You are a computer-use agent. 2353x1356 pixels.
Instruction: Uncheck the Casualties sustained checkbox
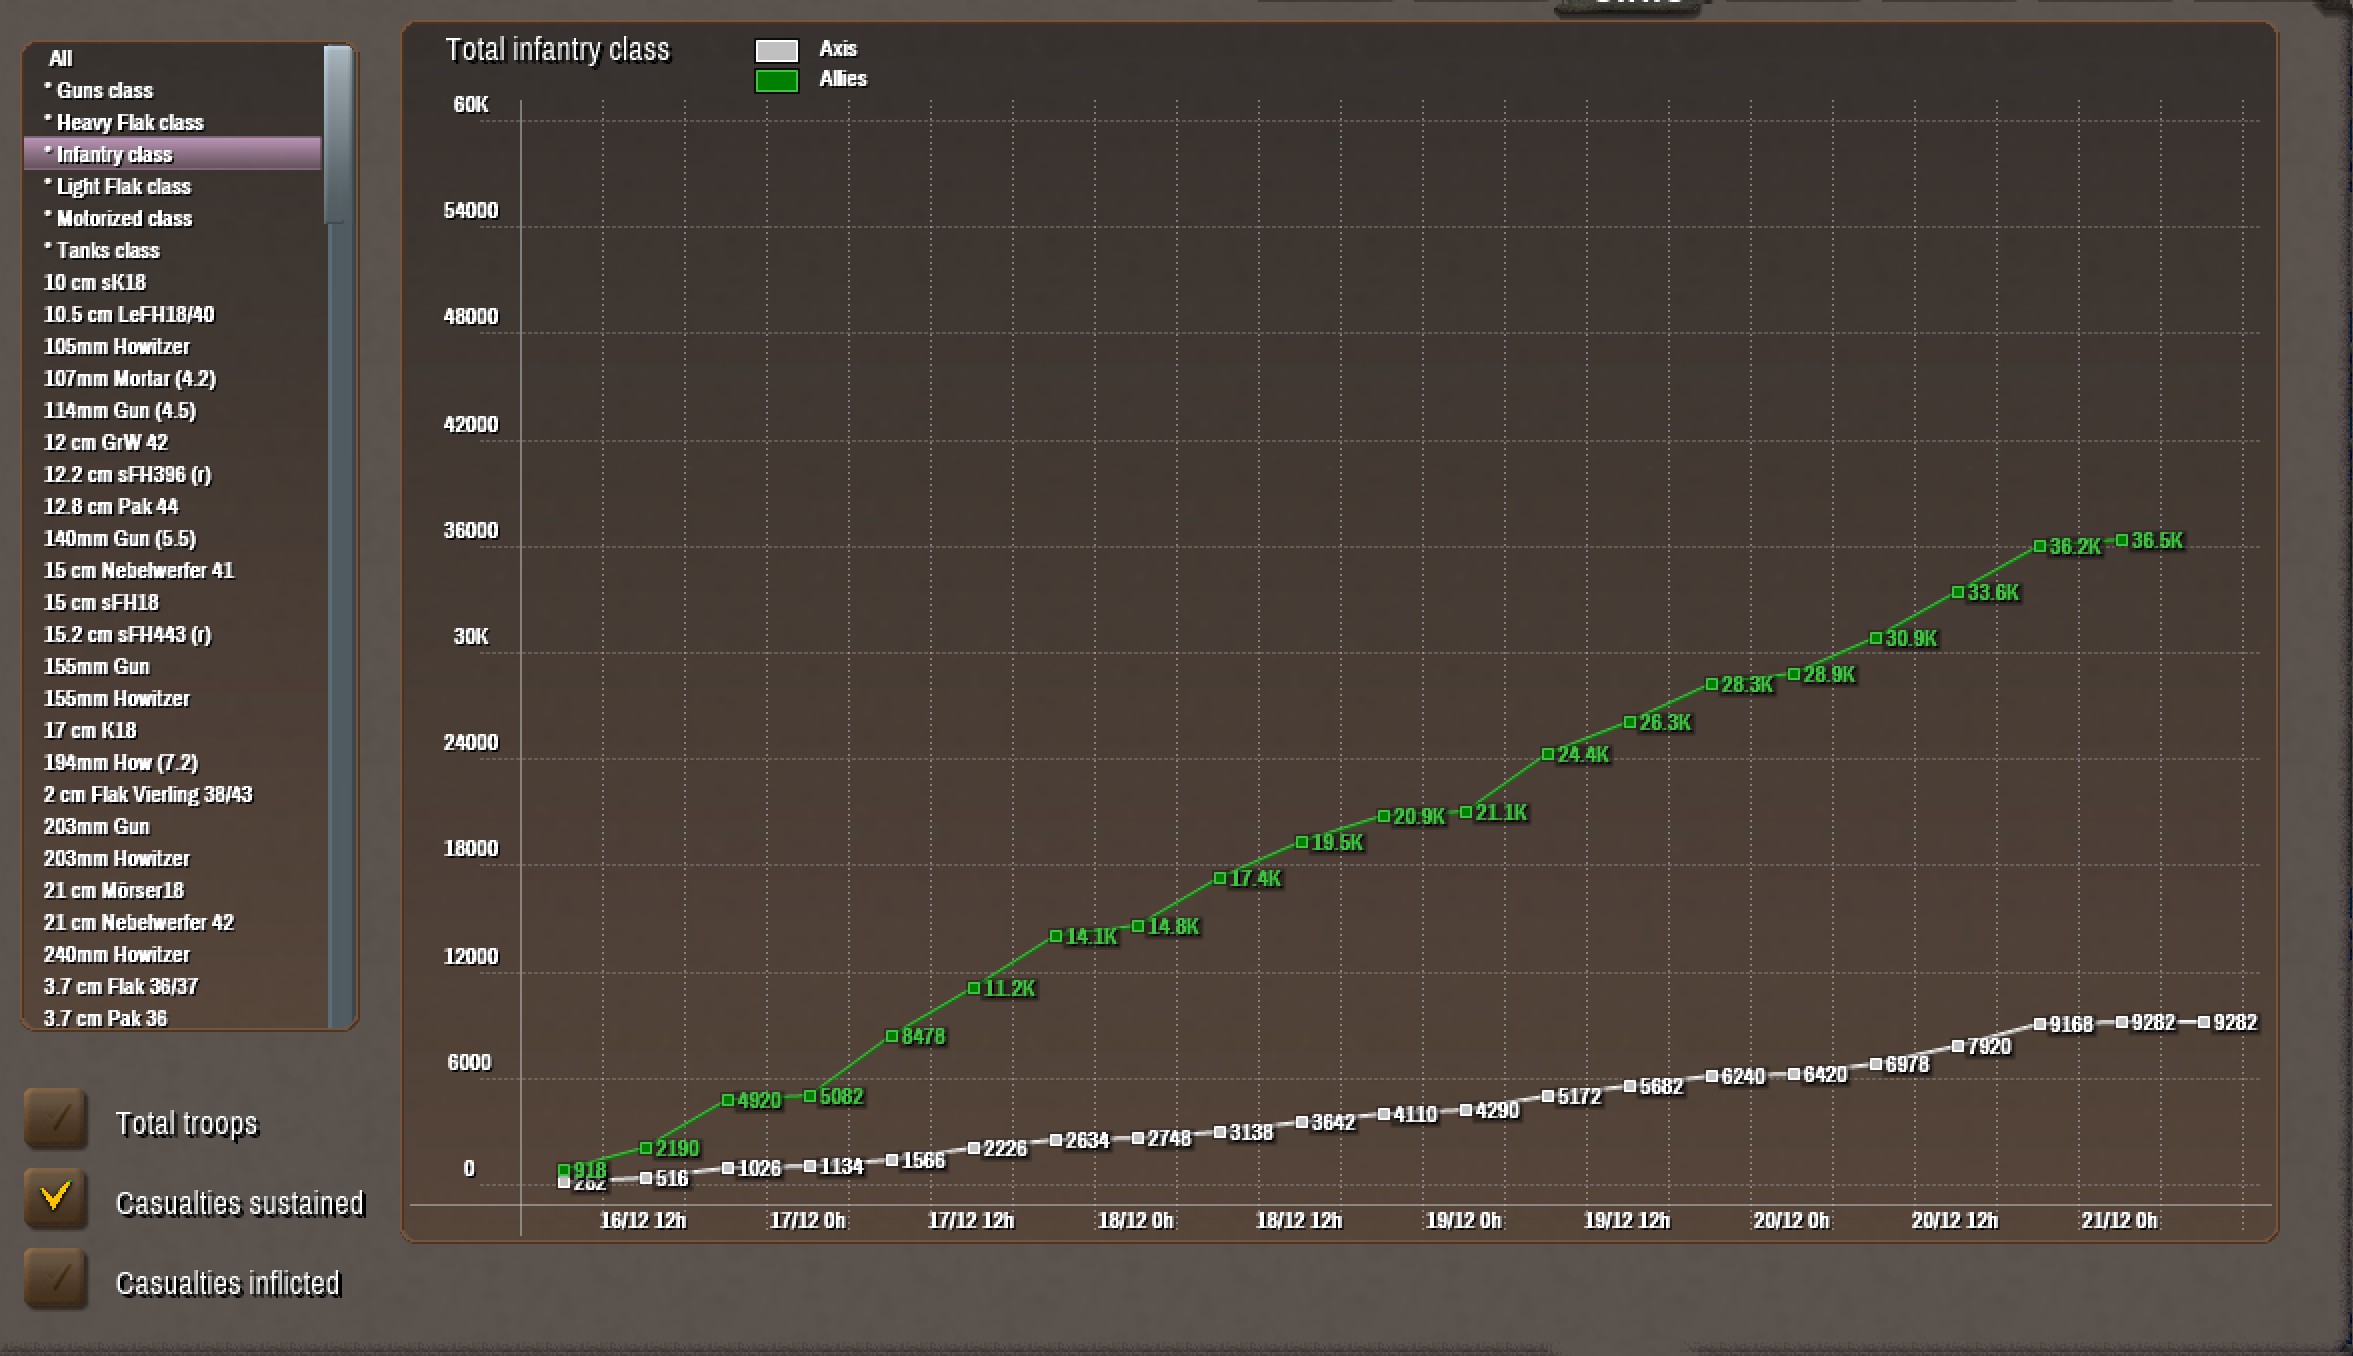56,1198
